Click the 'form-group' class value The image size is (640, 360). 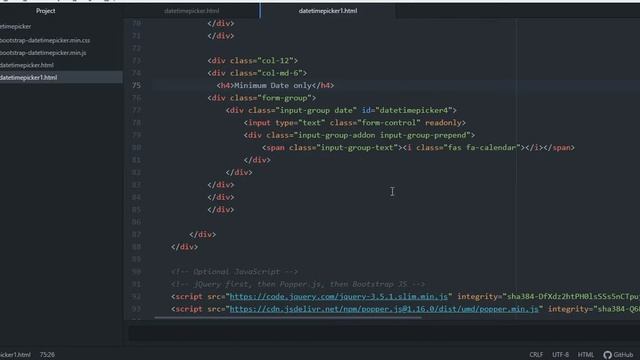(284, 98)
